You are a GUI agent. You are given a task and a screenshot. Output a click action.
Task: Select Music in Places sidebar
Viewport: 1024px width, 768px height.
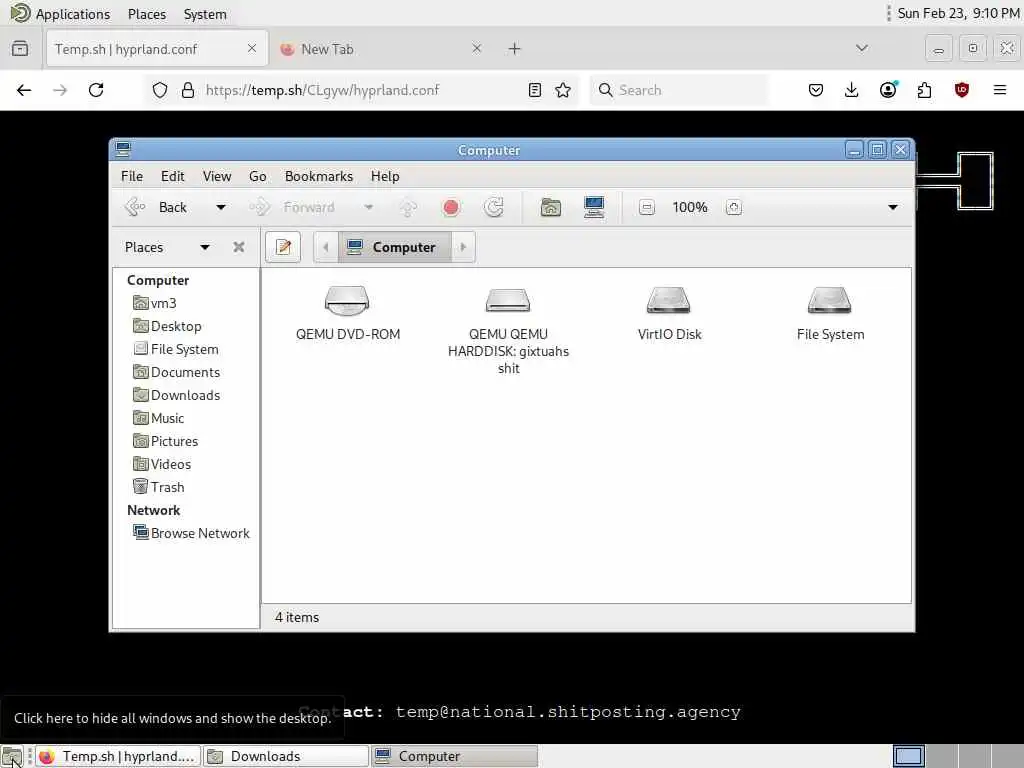[159, 418]
